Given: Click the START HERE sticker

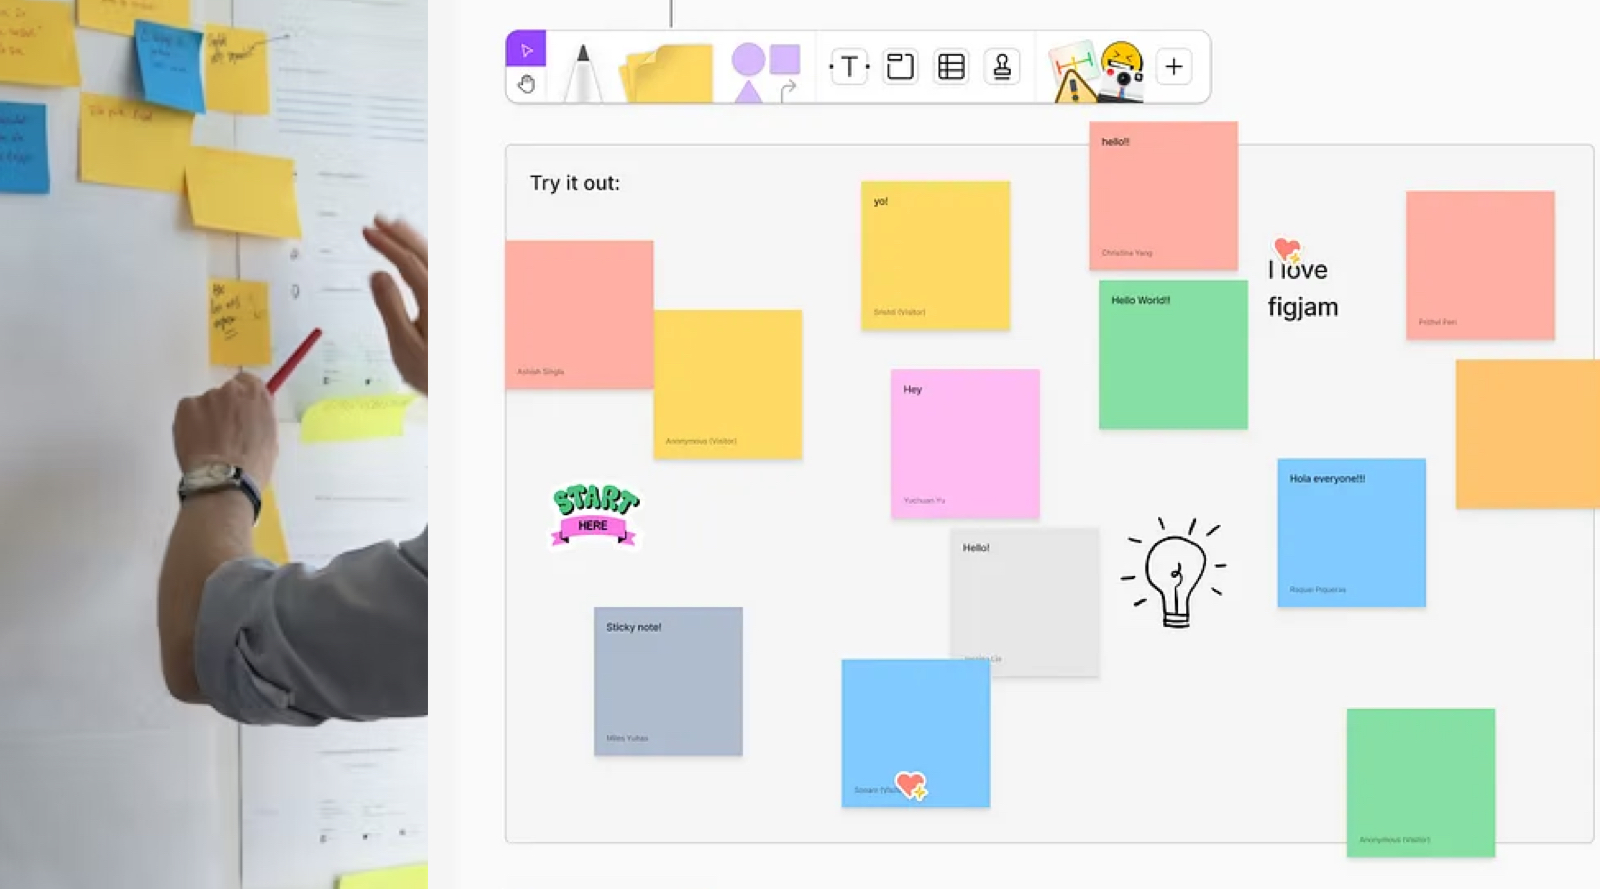Looking at the screenshot, I should [594, 515].
